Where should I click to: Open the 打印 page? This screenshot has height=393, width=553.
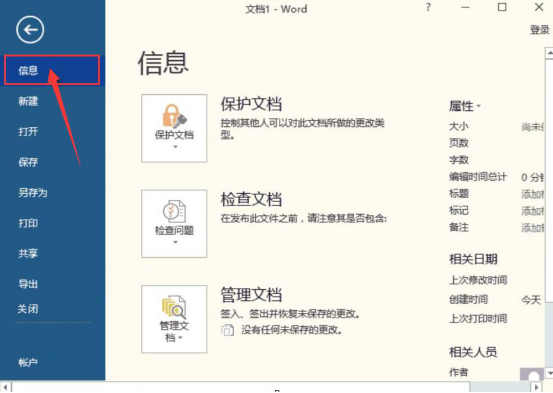click(x=28, y=223)
